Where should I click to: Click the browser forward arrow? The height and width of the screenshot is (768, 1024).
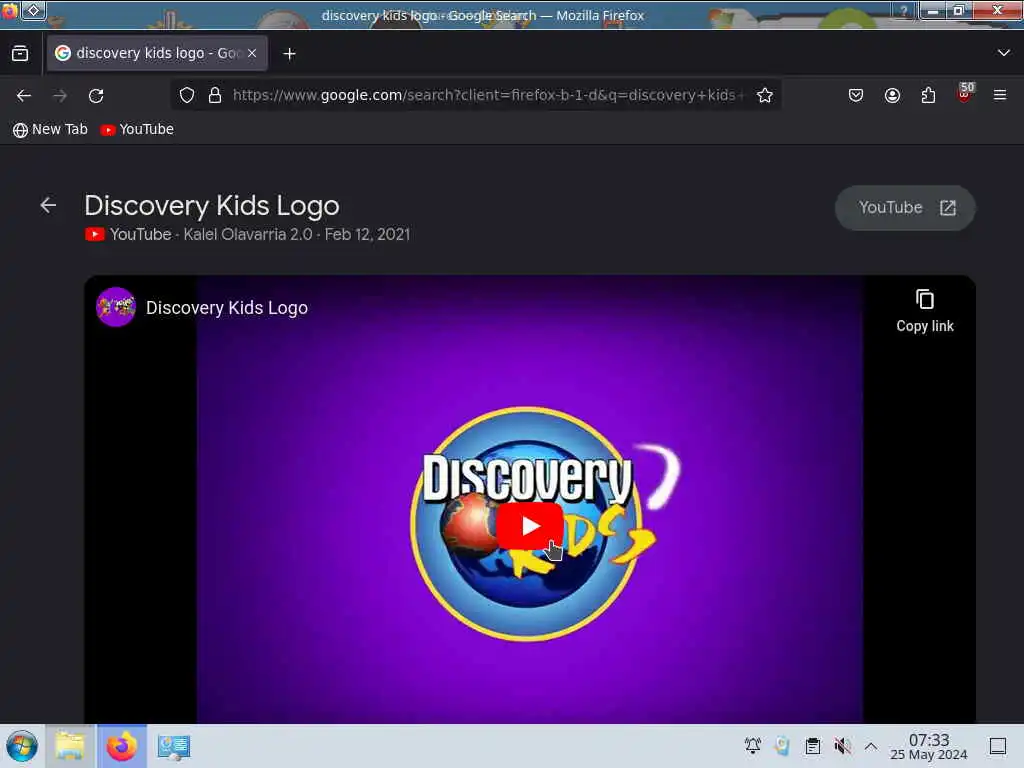pyautogui.click(x=60, y=96)
